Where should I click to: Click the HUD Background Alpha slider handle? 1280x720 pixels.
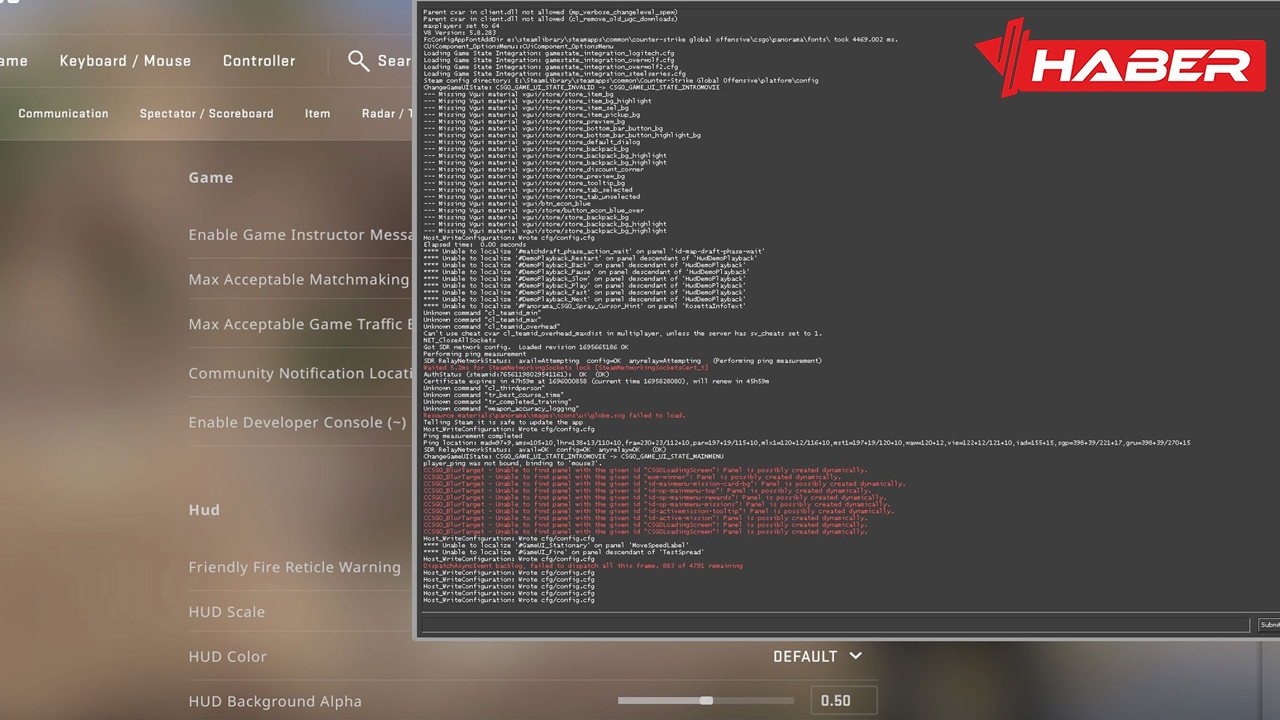coord(706,701)
